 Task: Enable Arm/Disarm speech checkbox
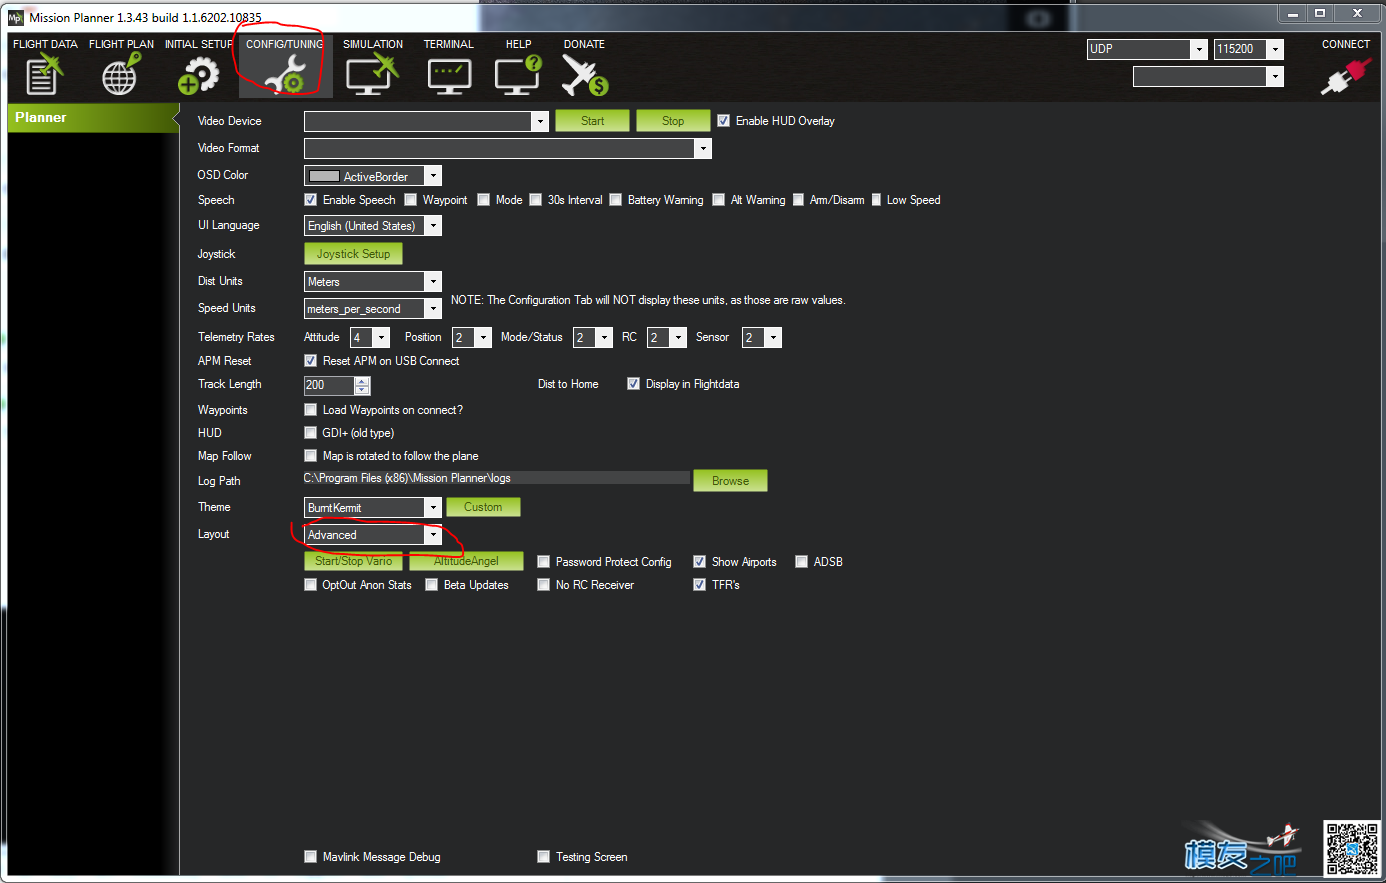[x=798, y=200]
